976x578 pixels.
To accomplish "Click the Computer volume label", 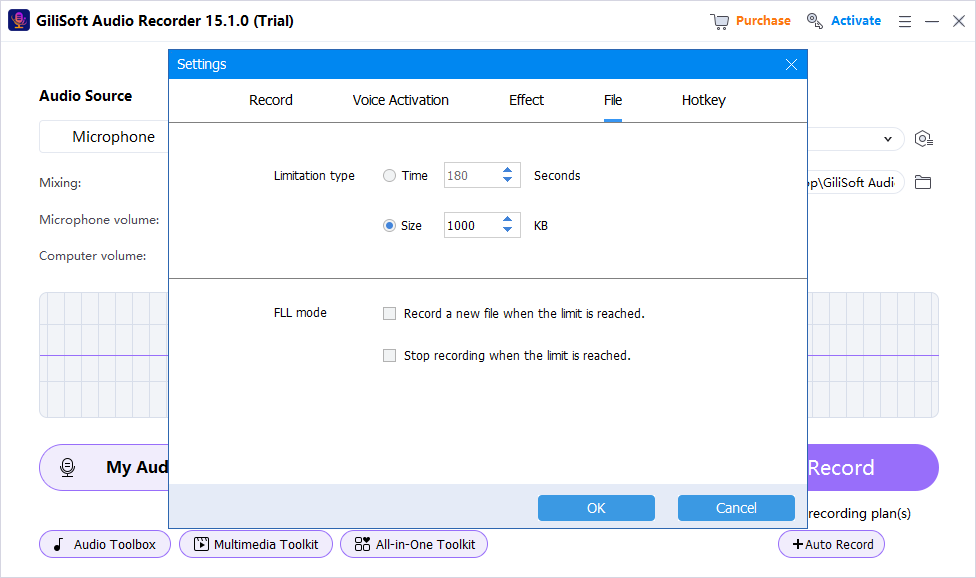I will click(93, 256).
